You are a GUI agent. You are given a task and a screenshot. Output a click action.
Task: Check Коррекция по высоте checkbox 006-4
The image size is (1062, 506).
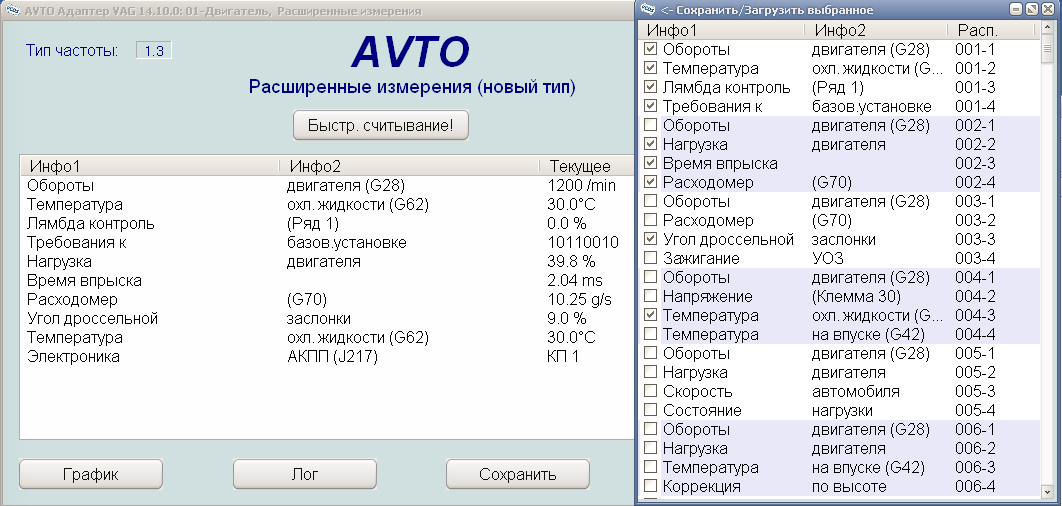tap(650, 486)
